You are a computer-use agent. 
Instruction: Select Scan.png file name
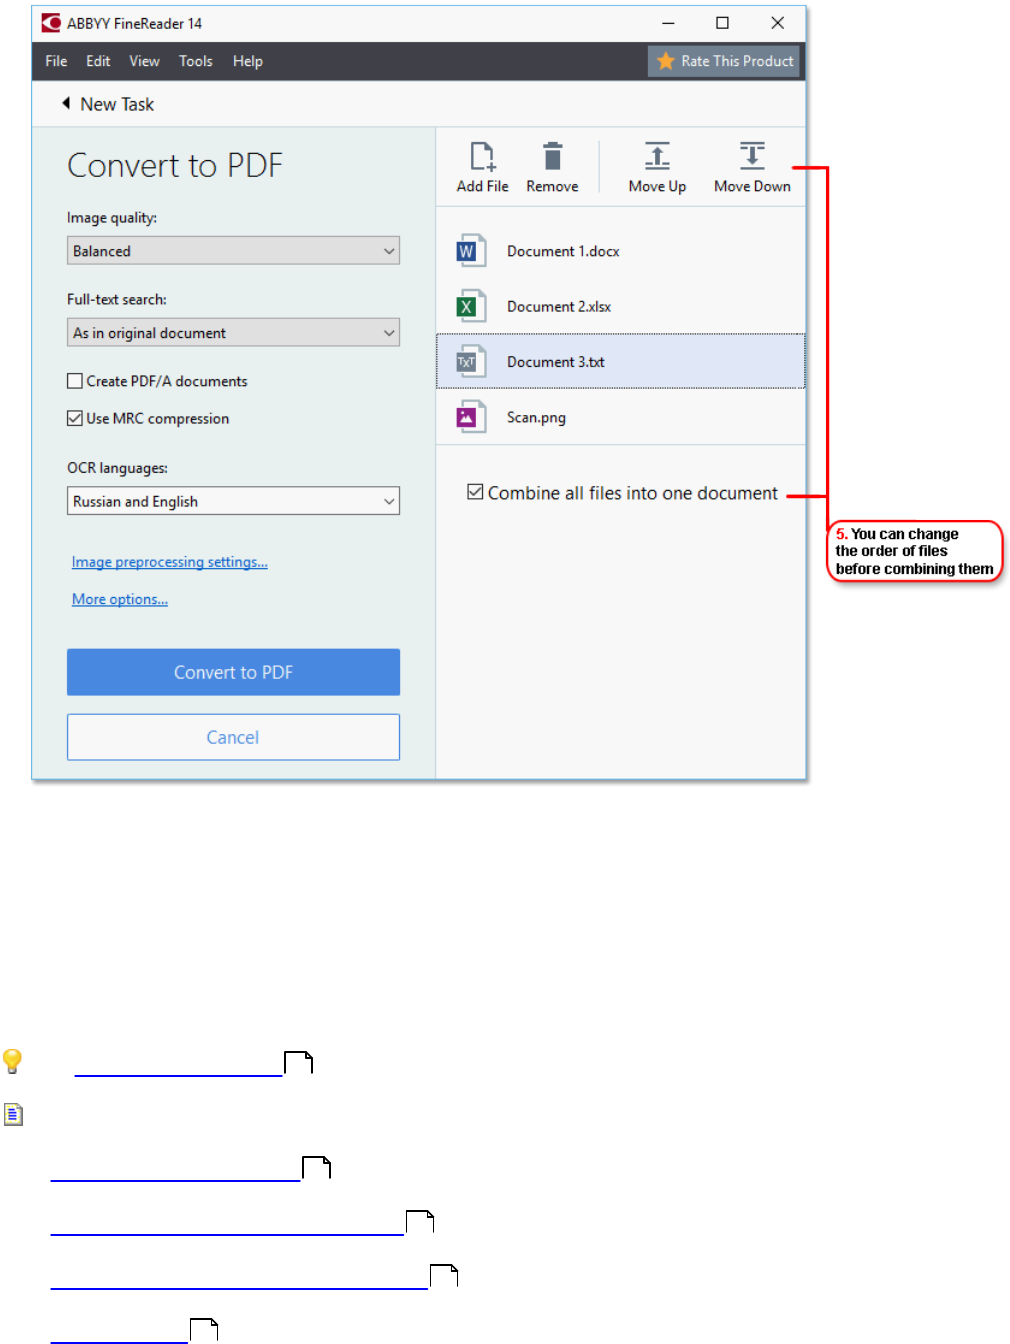[536, 417]
